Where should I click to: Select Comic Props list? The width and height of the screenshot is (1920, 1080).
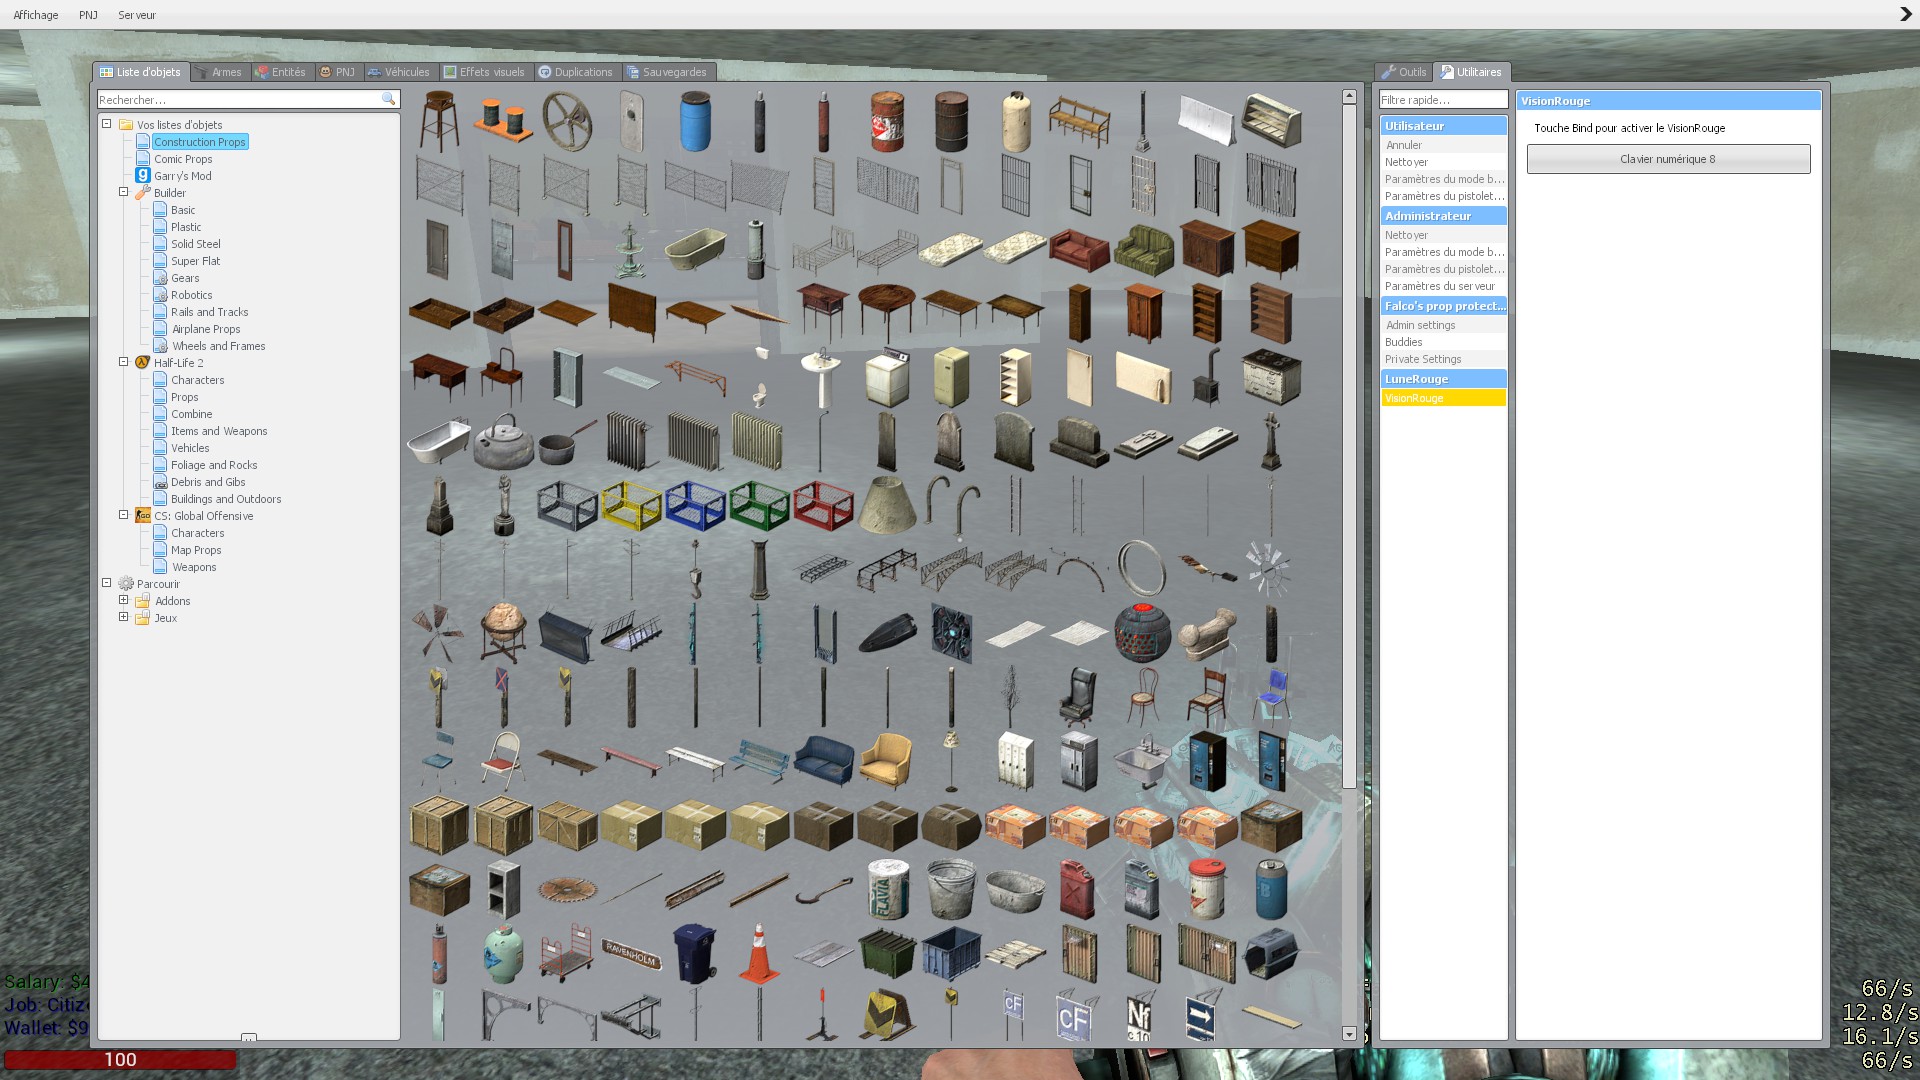[x=183, y=159]
